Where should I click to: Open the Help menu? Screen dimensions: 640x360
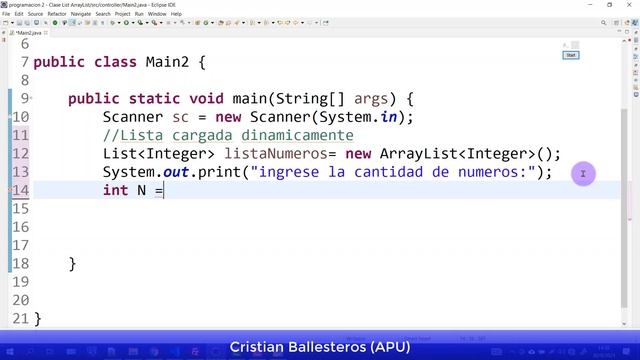click(x=176, y=14)
